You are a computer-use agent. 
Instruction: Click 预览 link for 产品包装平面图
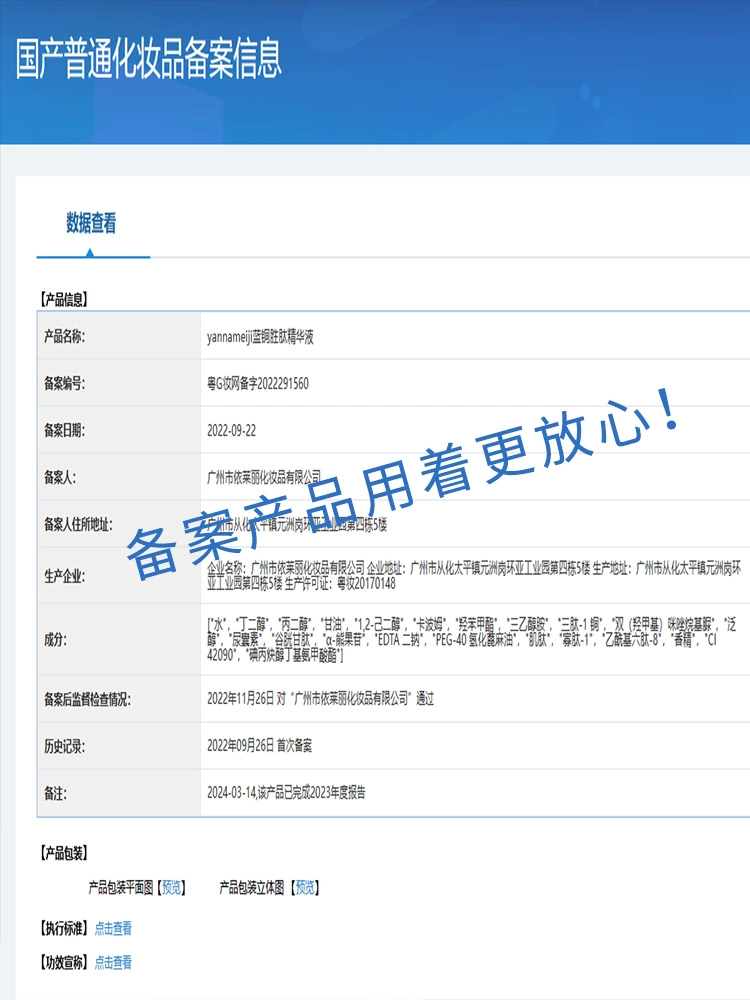coord(172,887)
